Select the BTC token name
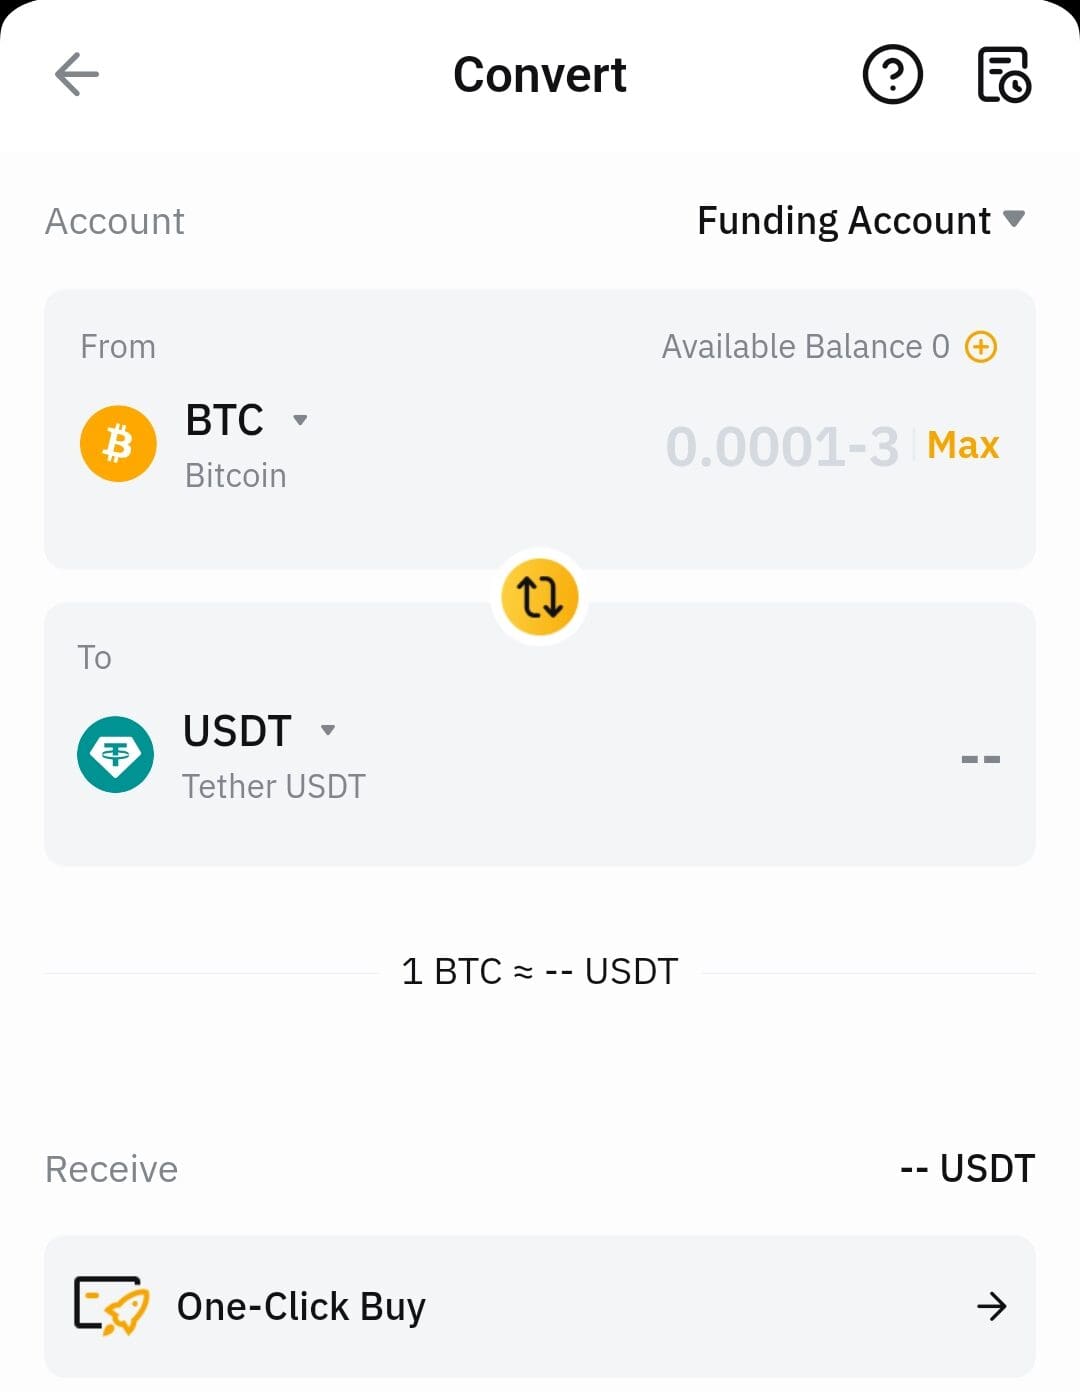 click(x=225, y=420)
